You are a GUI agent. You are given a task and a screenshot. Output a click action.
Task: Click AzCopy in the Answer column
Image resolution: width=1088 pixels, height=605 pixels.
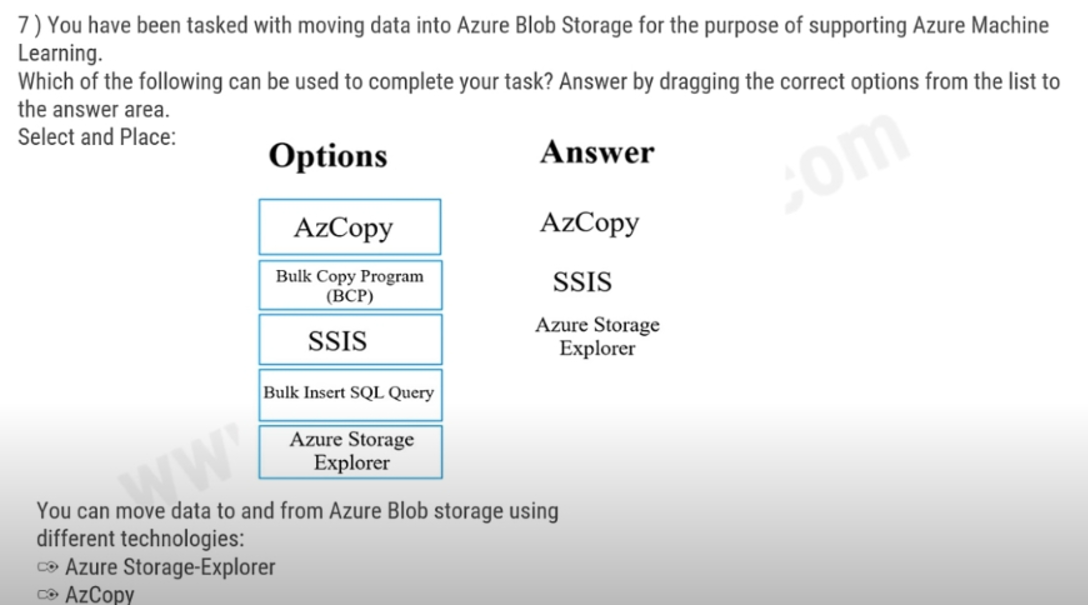(x=590, y=223)
